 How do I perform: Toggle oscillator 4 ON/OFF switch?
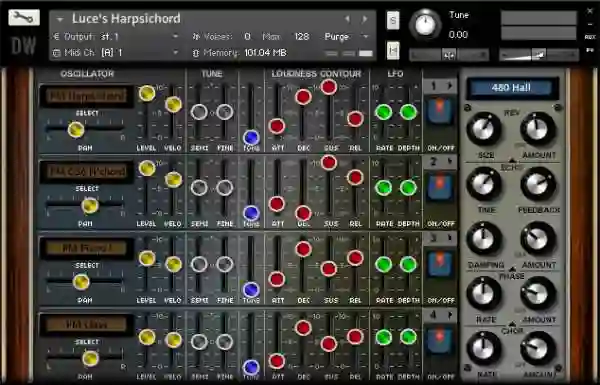coord(440,340)
